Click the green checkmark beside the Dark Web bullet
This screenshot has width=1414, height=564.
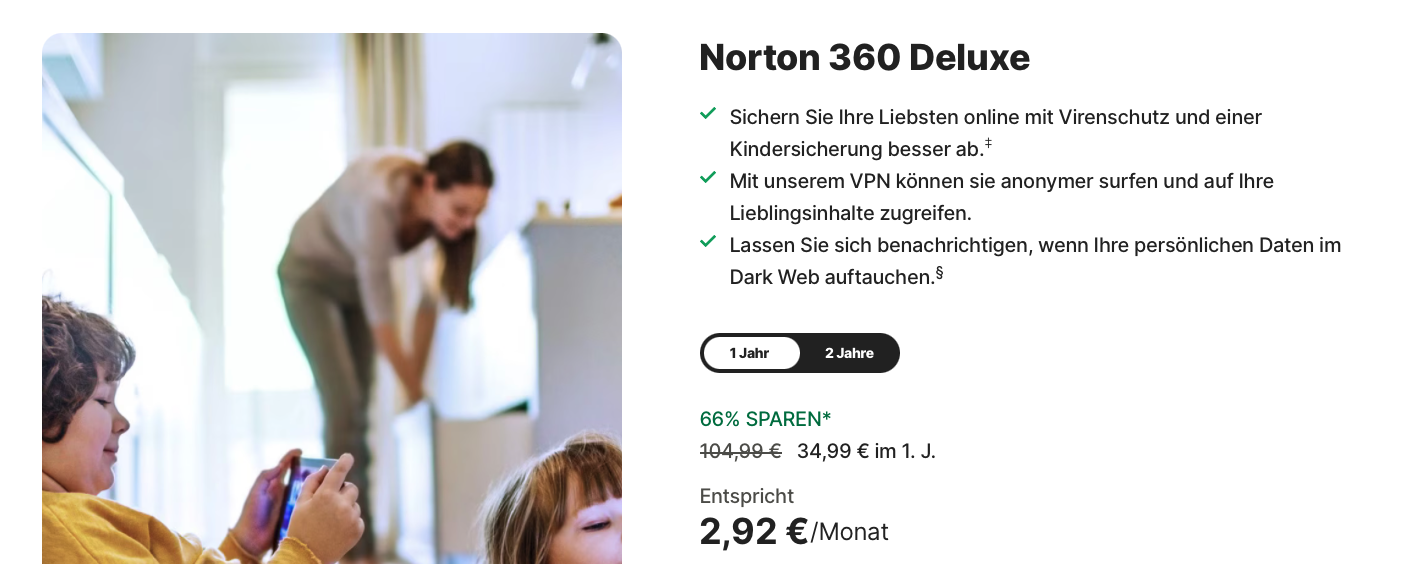[x=708, y=242]
